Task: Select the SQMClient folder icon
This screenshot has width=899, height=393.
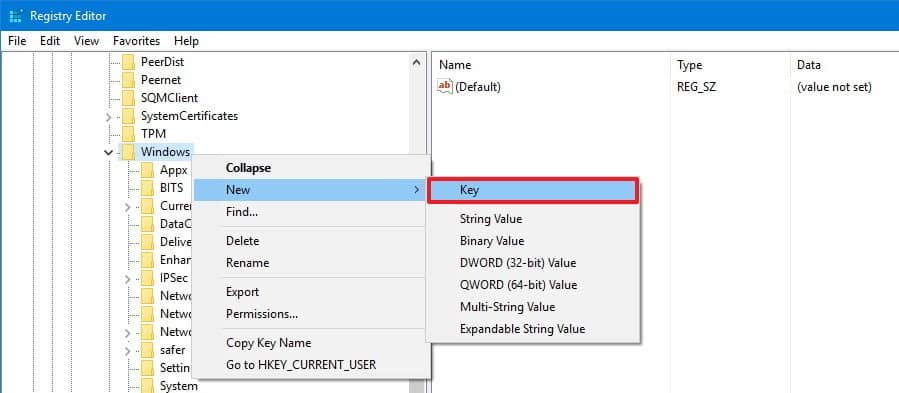Action: tap(128, 98)
